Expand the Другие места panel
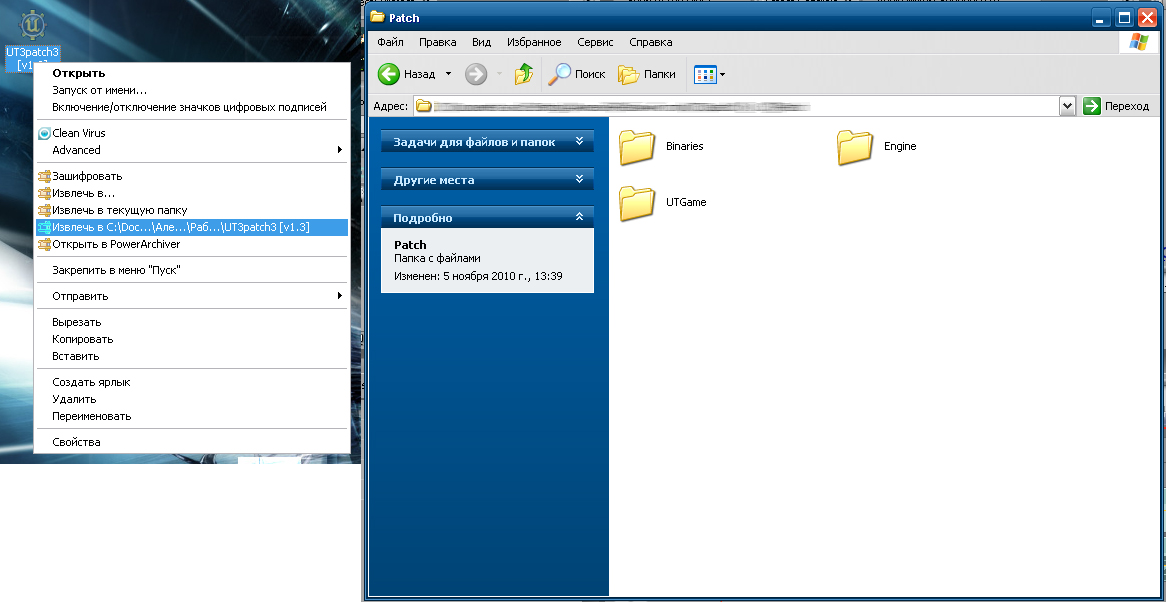Viewport: 1166px width, 602px height. tap(578, 180)
